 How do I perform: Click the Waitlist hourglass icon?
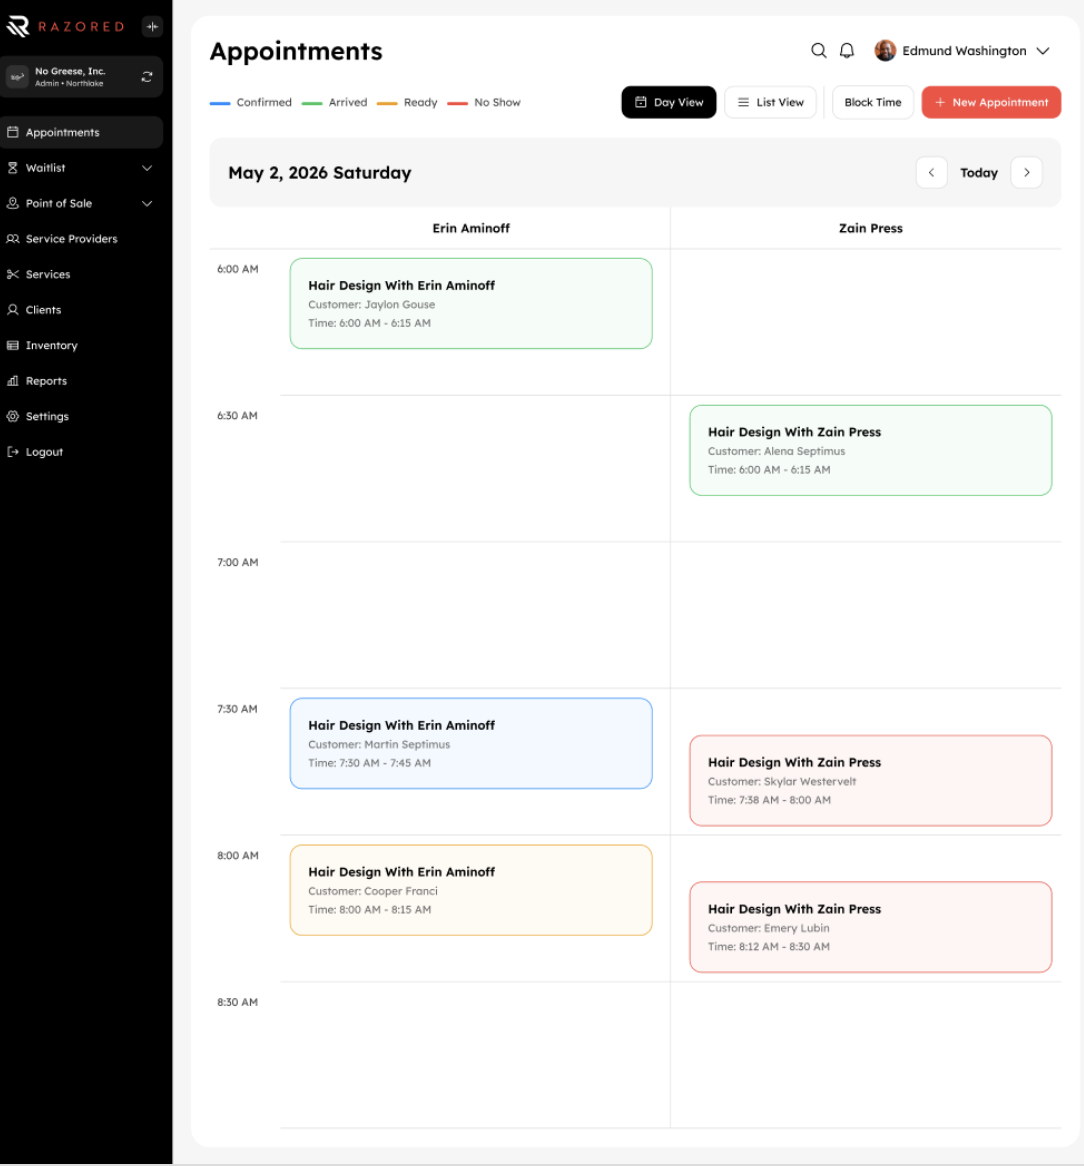[13, 168]
